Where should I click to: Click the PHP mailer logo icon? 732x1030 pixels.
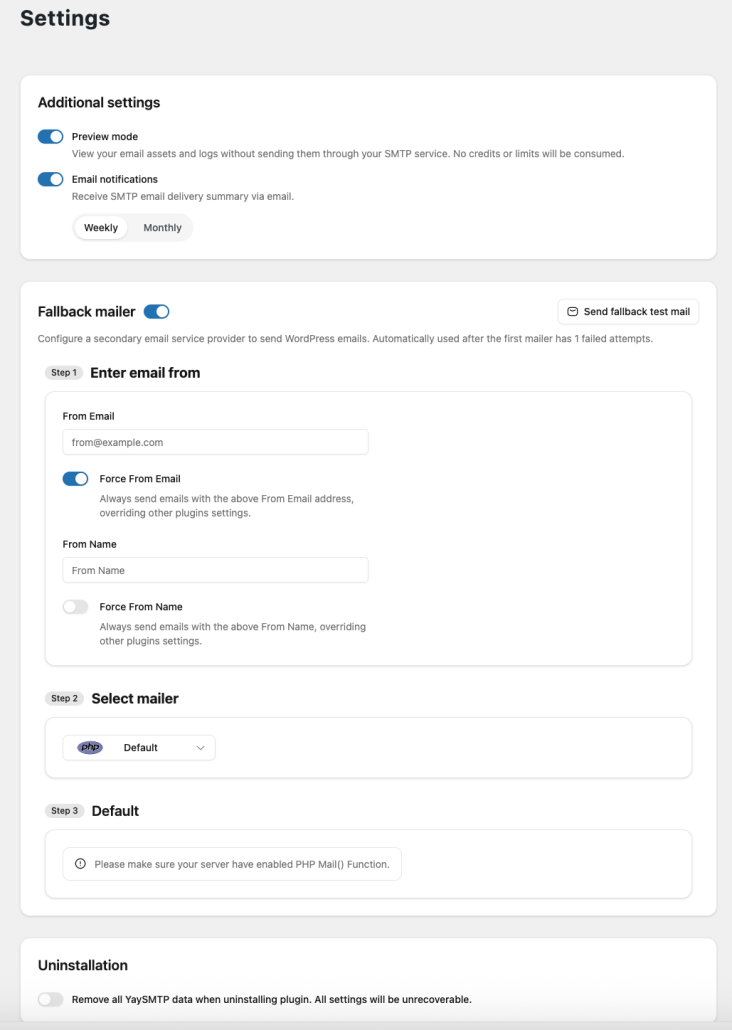88,747
